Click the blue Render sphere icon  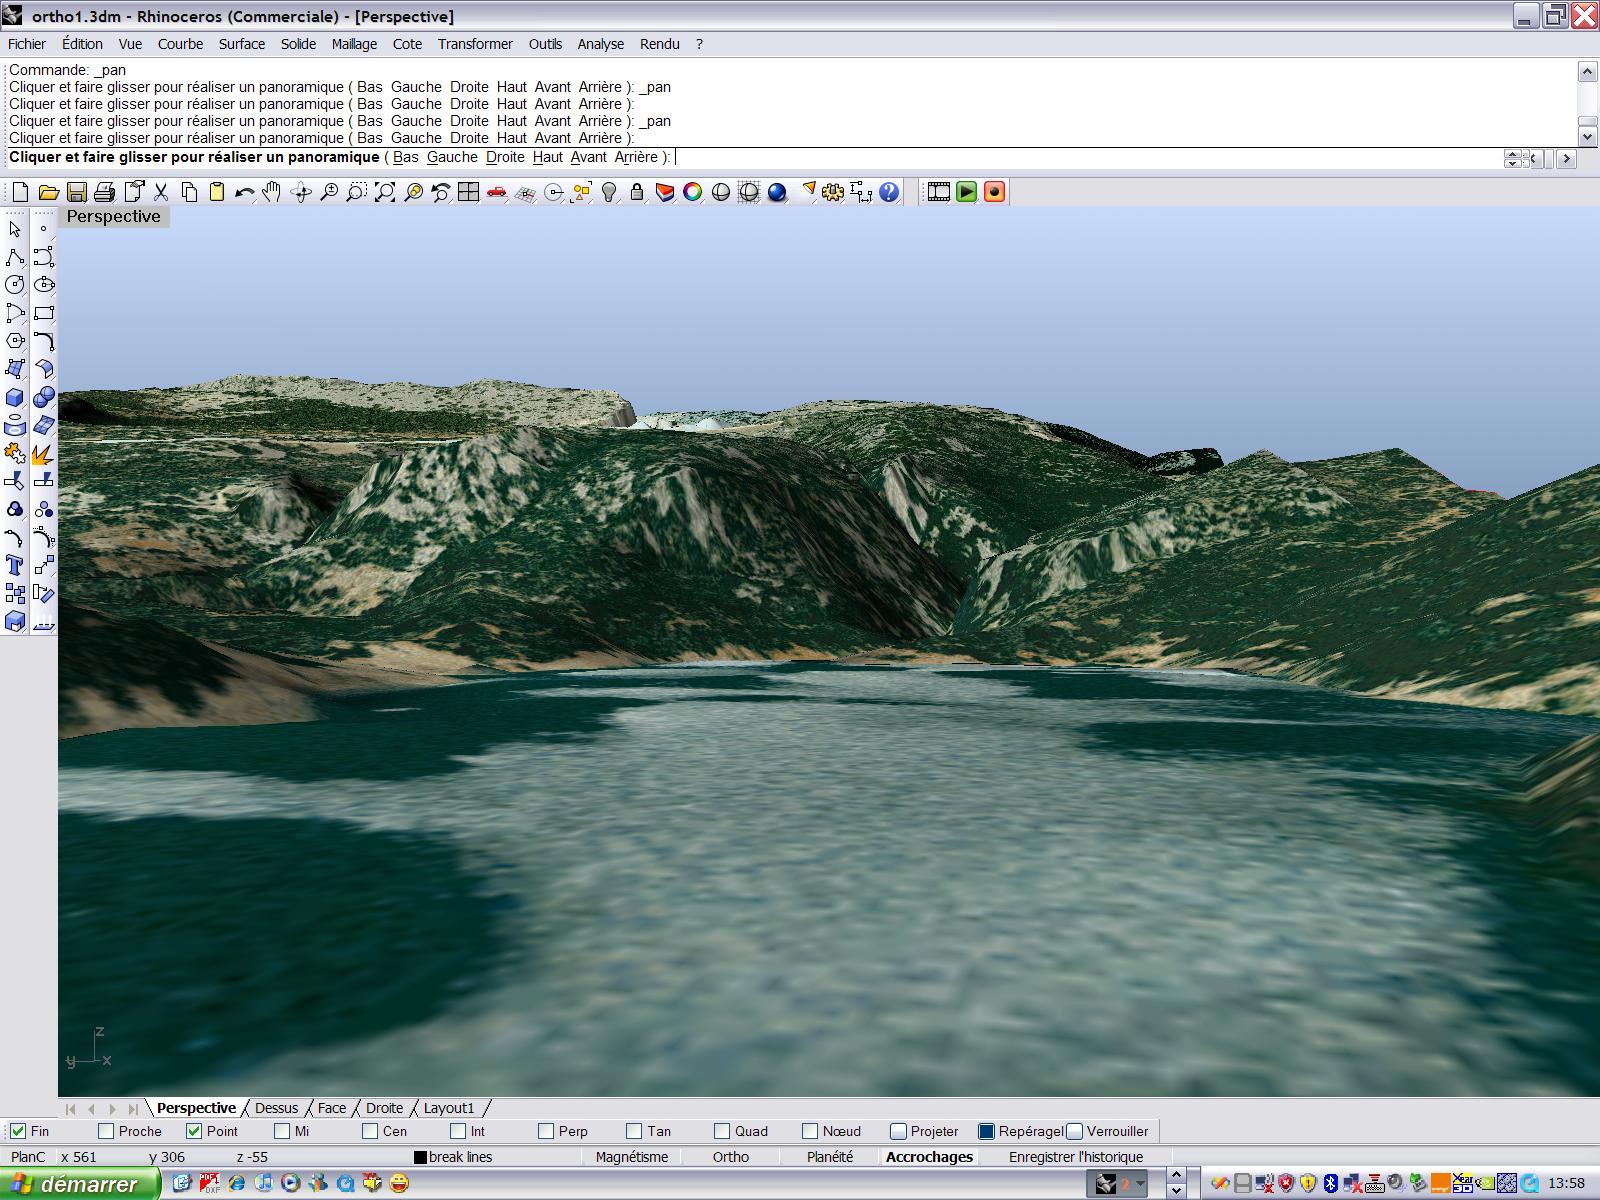click(x=777, y=192)
